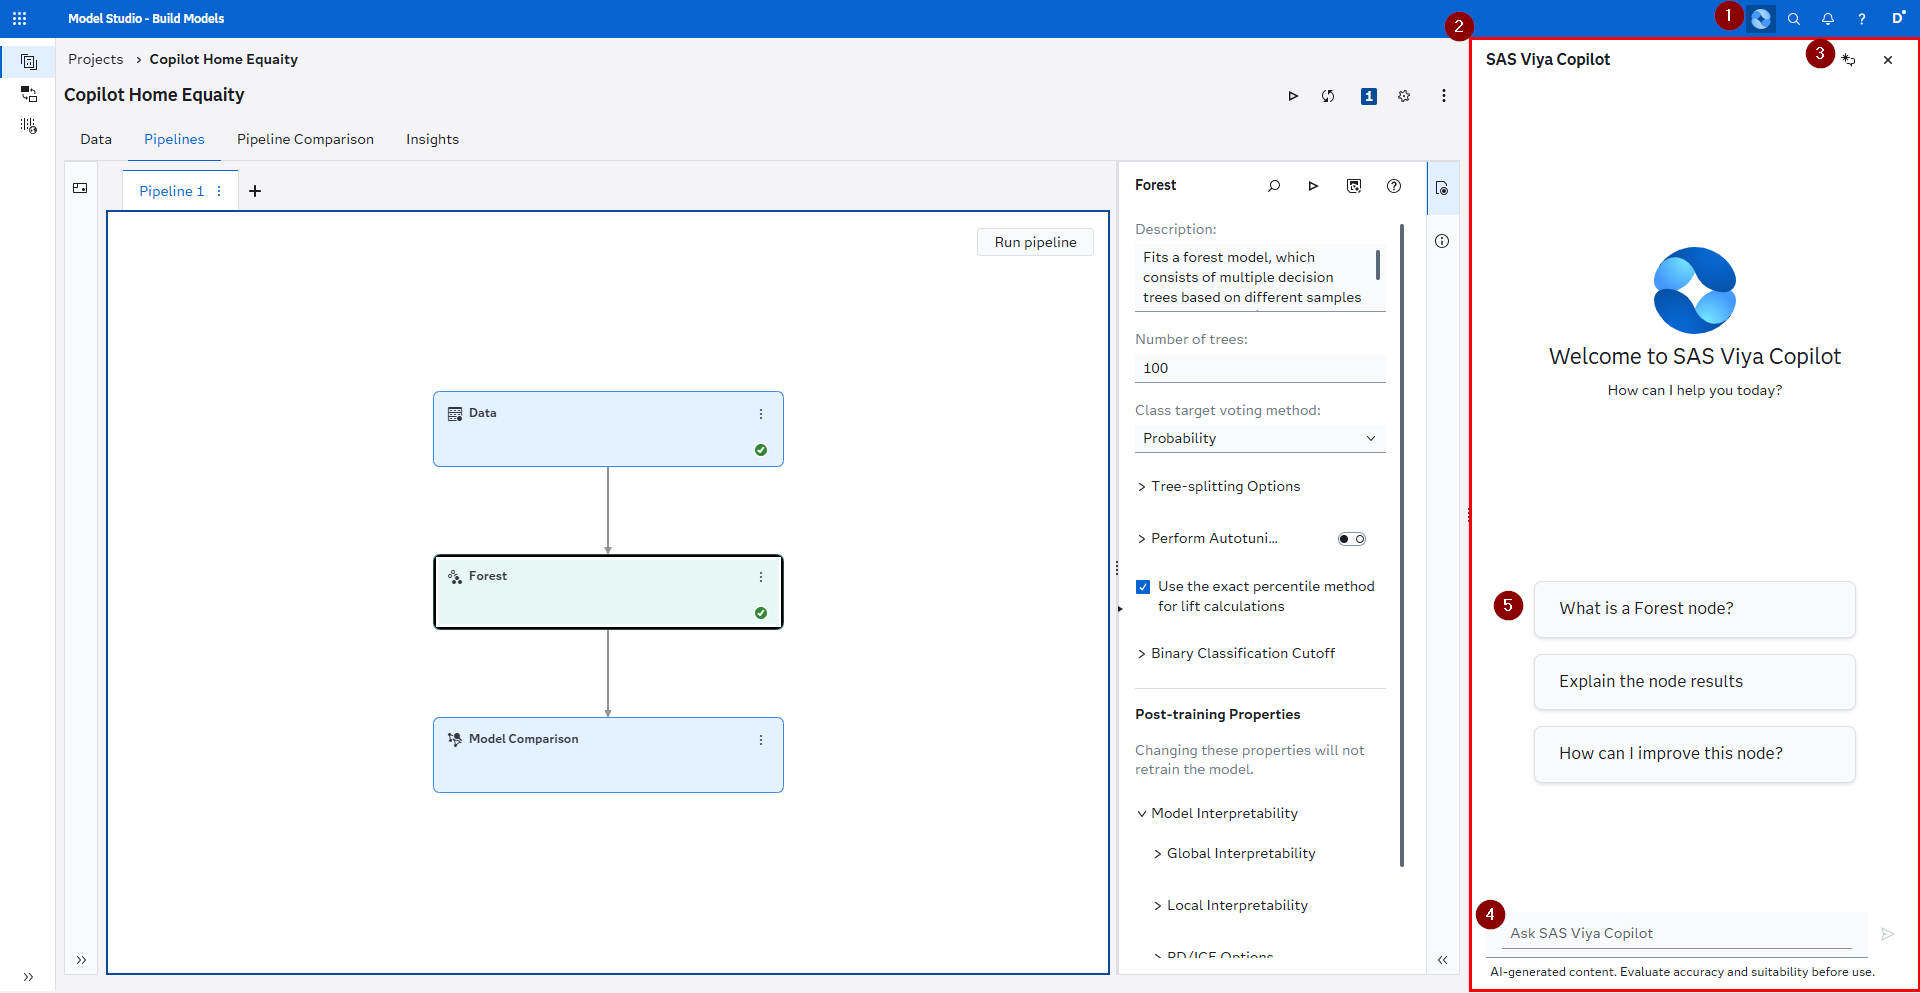The height and width of the screenshot is (993, 1920).
Task: Select "What is a Forest node?" suggestion
Action: [1694, 609]
